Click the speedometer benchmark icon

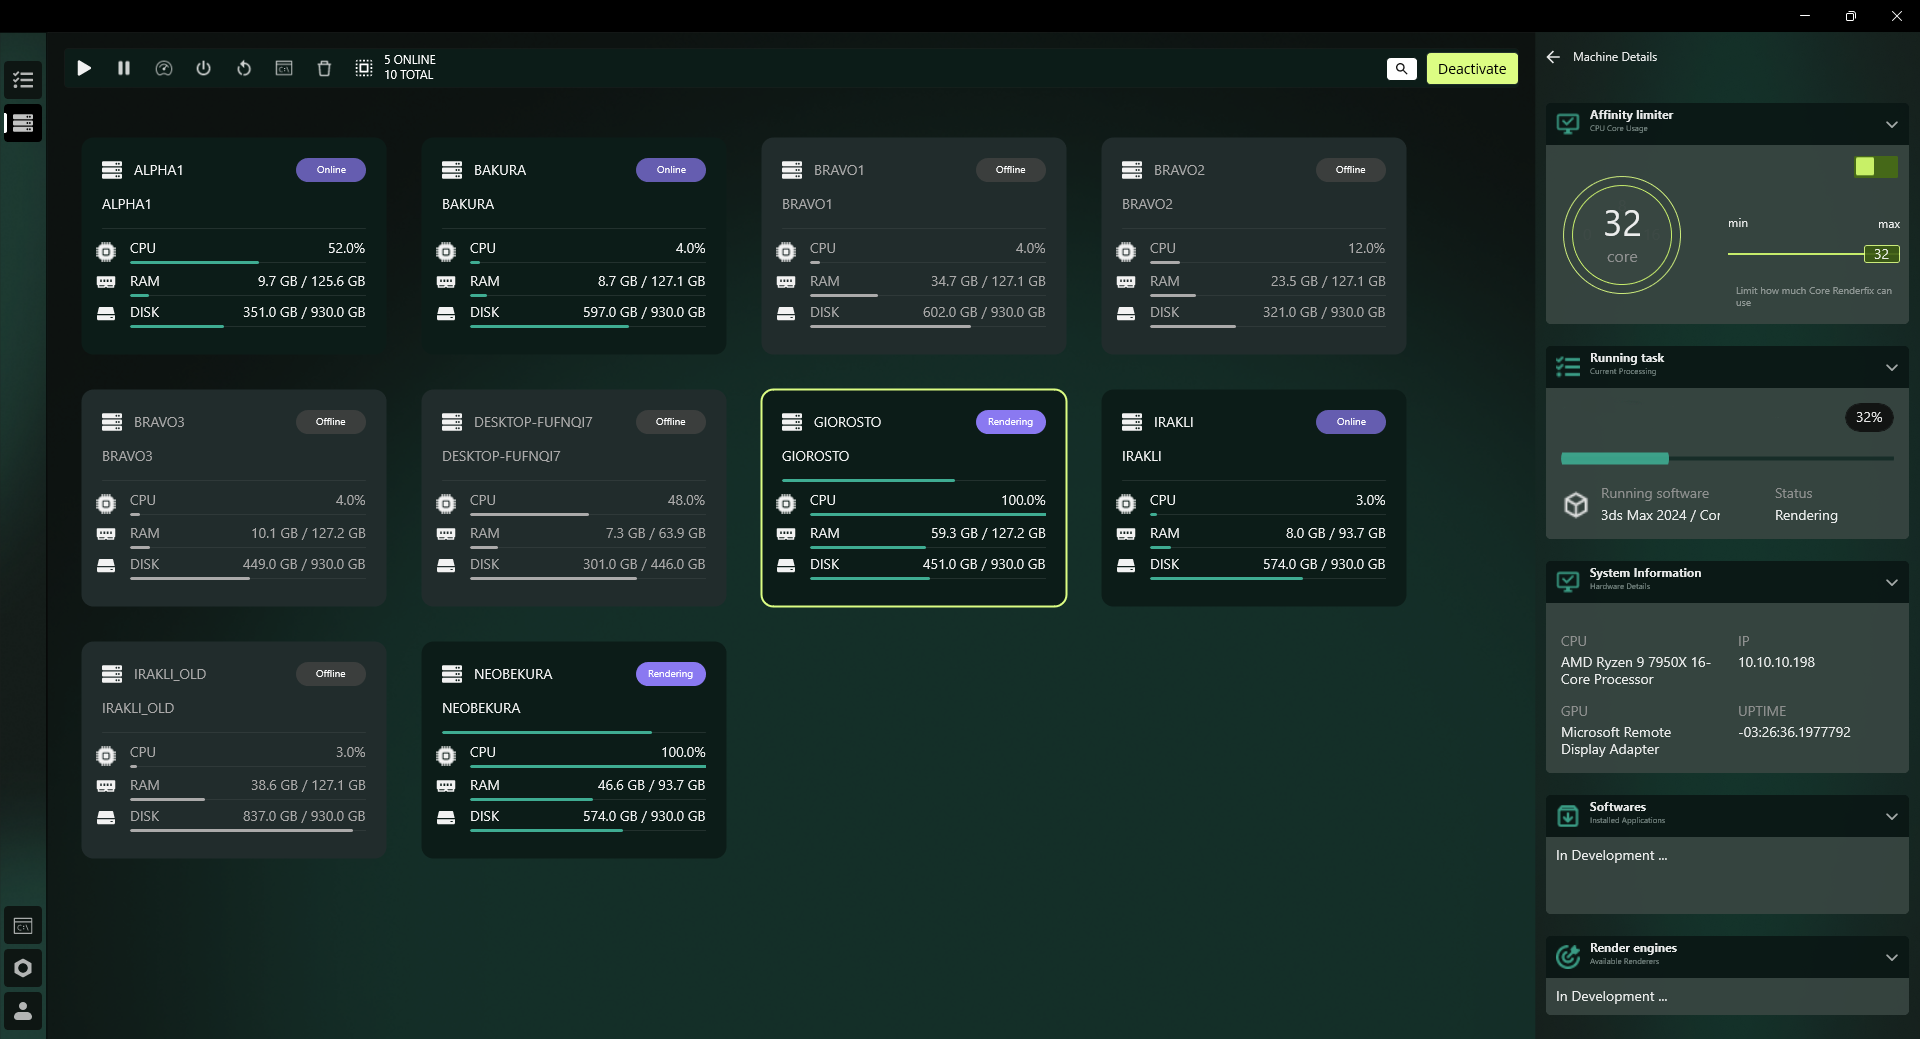pos(164,68)
